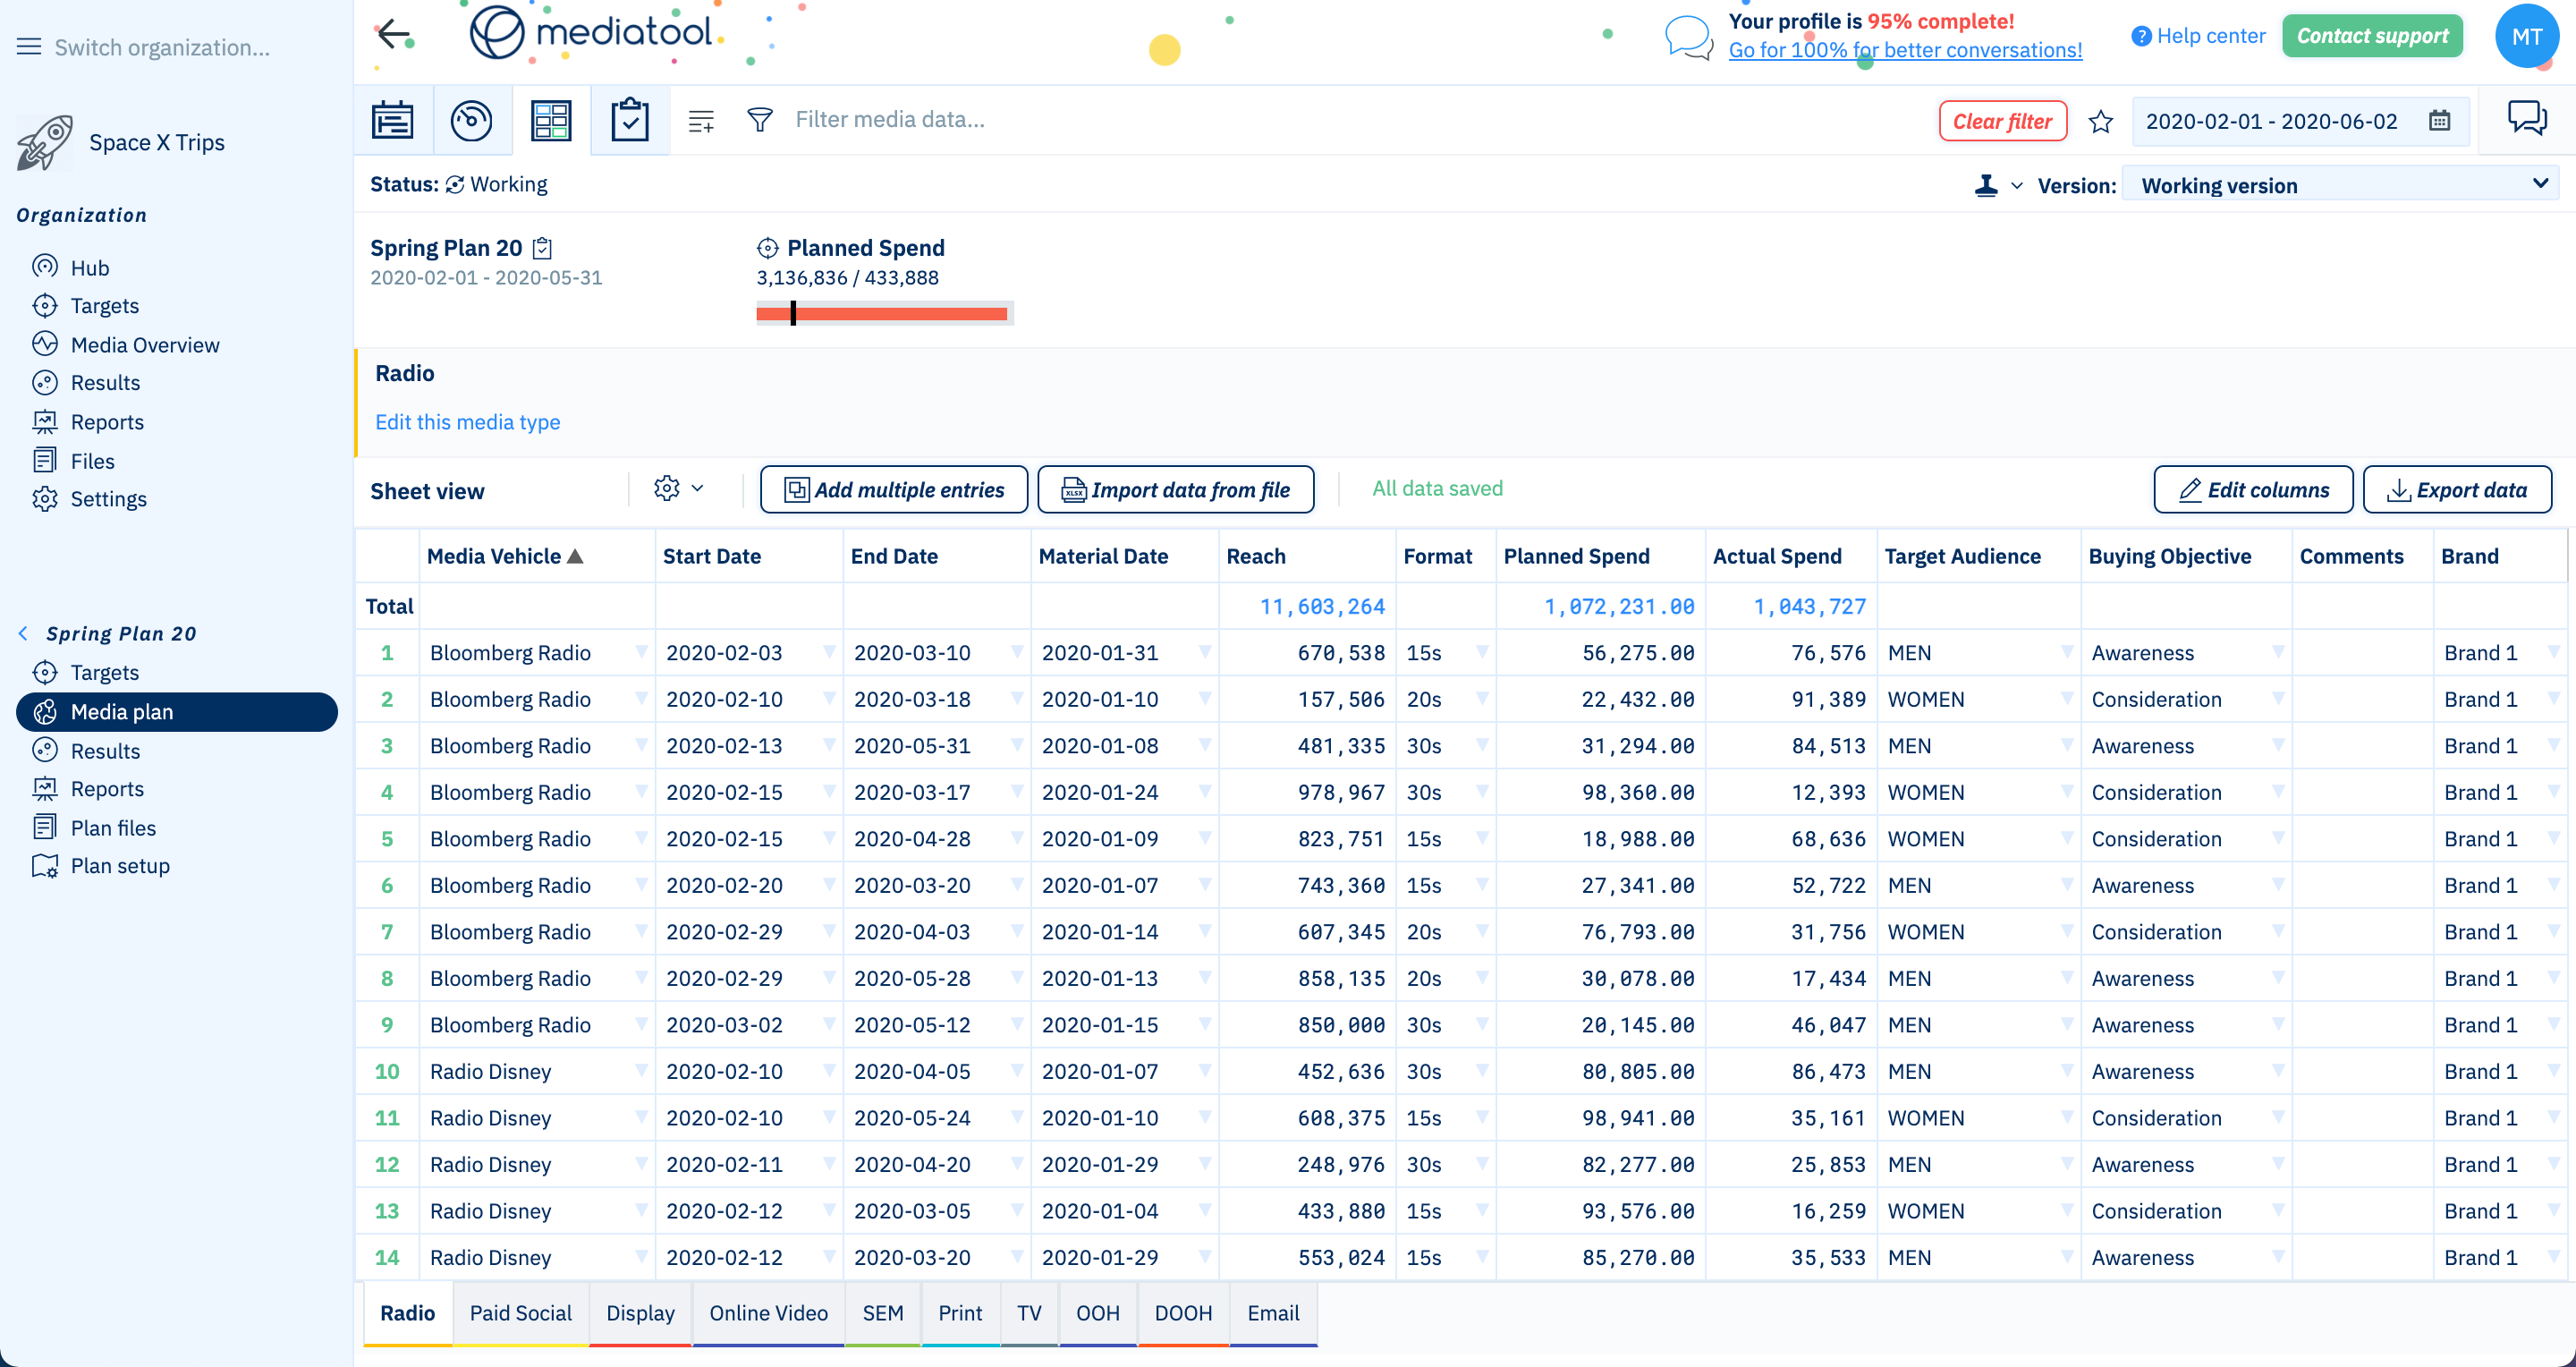Switch to the Paid Social tab
This screenshot has height=1367, width=2576.
click(x=520, y=1313)
